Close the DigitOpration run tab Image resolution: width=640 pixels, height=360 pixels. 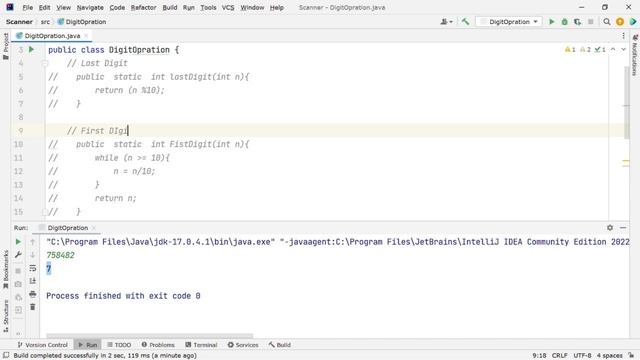click(94, 228)
